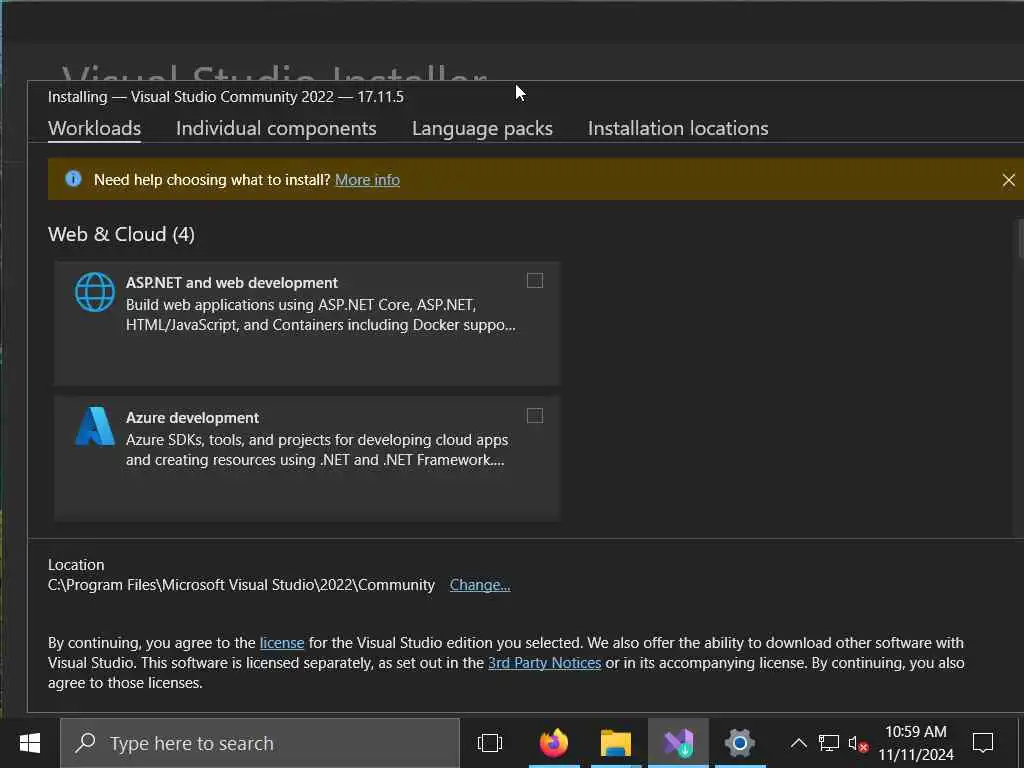Open the Windows Start menu

(29, 743)
